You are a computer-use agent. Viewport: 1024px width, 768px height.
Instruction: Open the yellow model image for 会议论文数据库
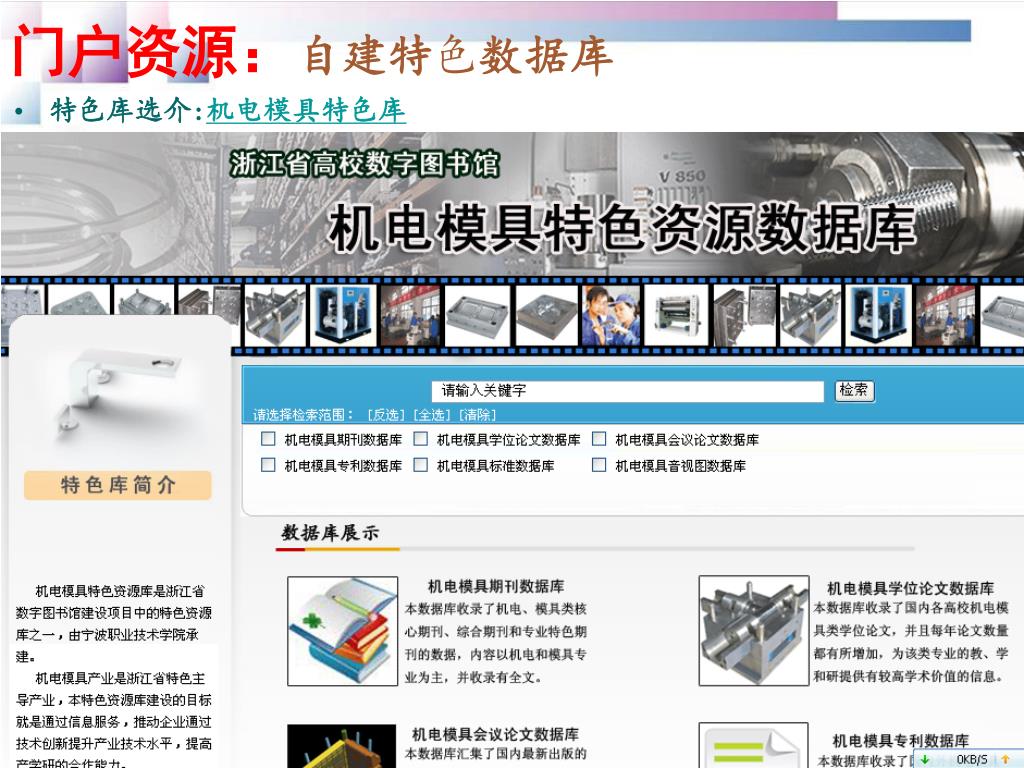click(342, 746)
